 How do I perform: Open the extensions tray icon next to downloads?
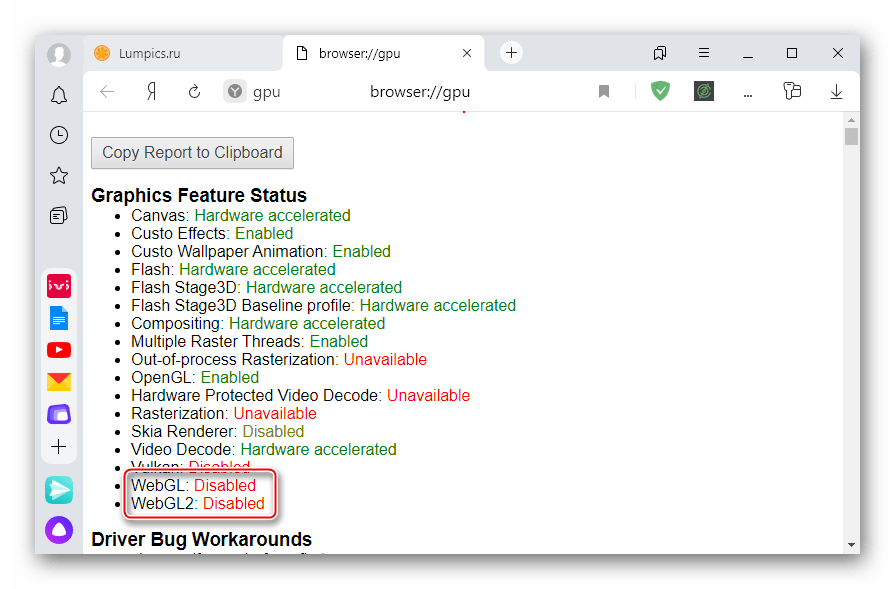tap(792, 91)
